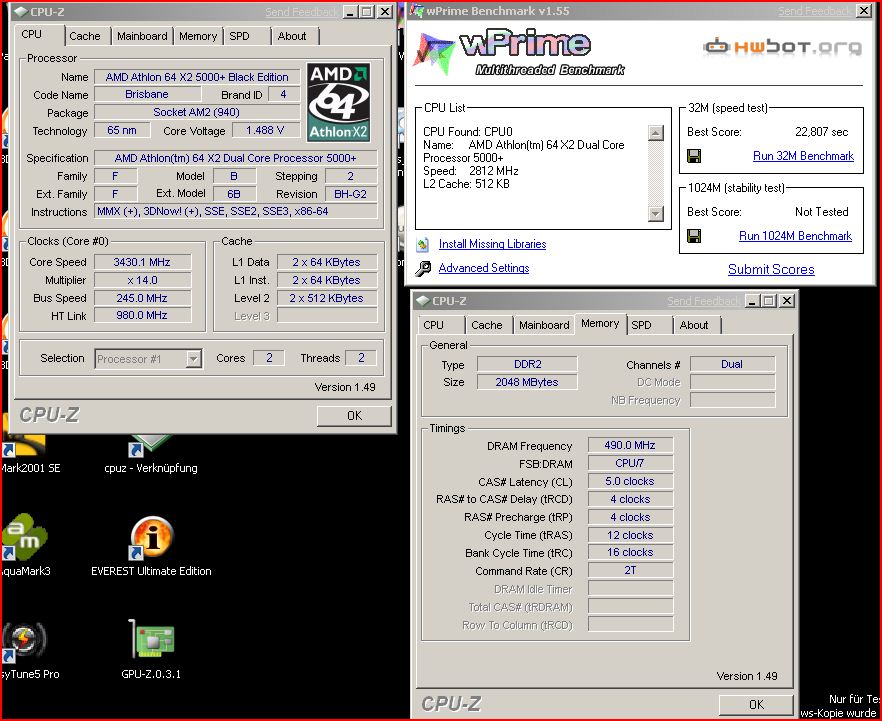Viewport: 882px width, 721px height.
Task: Run the 1024M Benchmark
Action: point(795,236)
